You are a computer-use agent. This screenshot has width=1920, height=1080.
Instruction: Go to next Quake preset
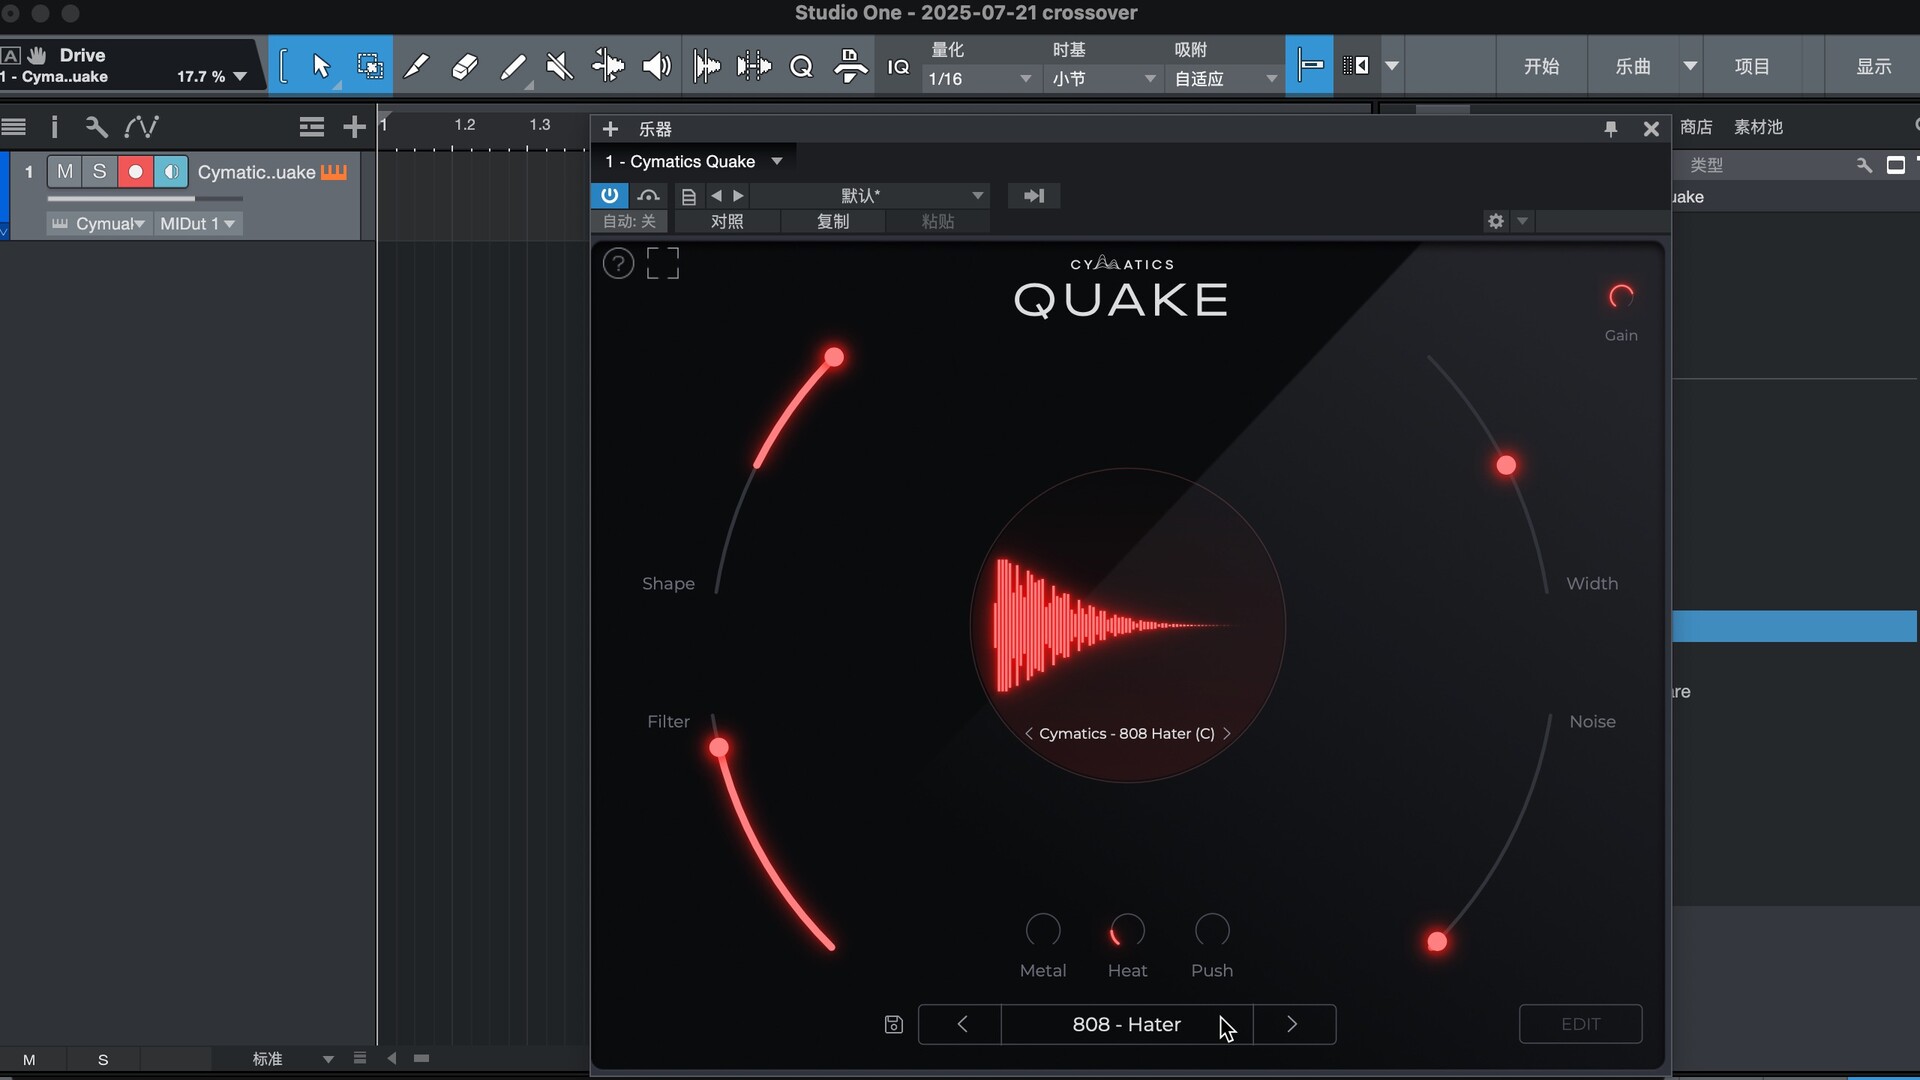[1293, 1024]
